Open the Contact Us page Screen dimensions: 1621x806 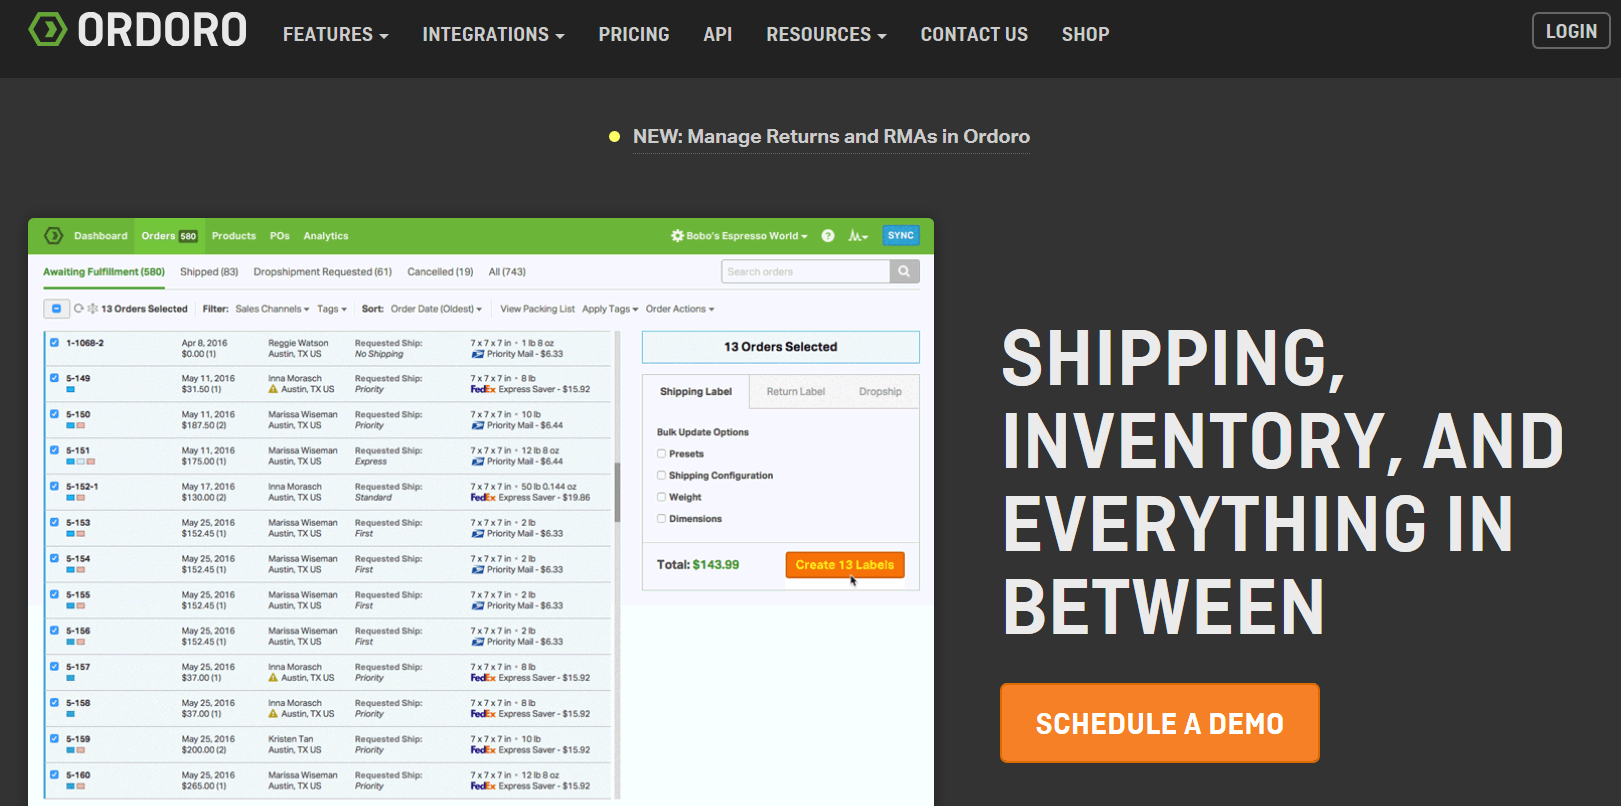(974, 34)
